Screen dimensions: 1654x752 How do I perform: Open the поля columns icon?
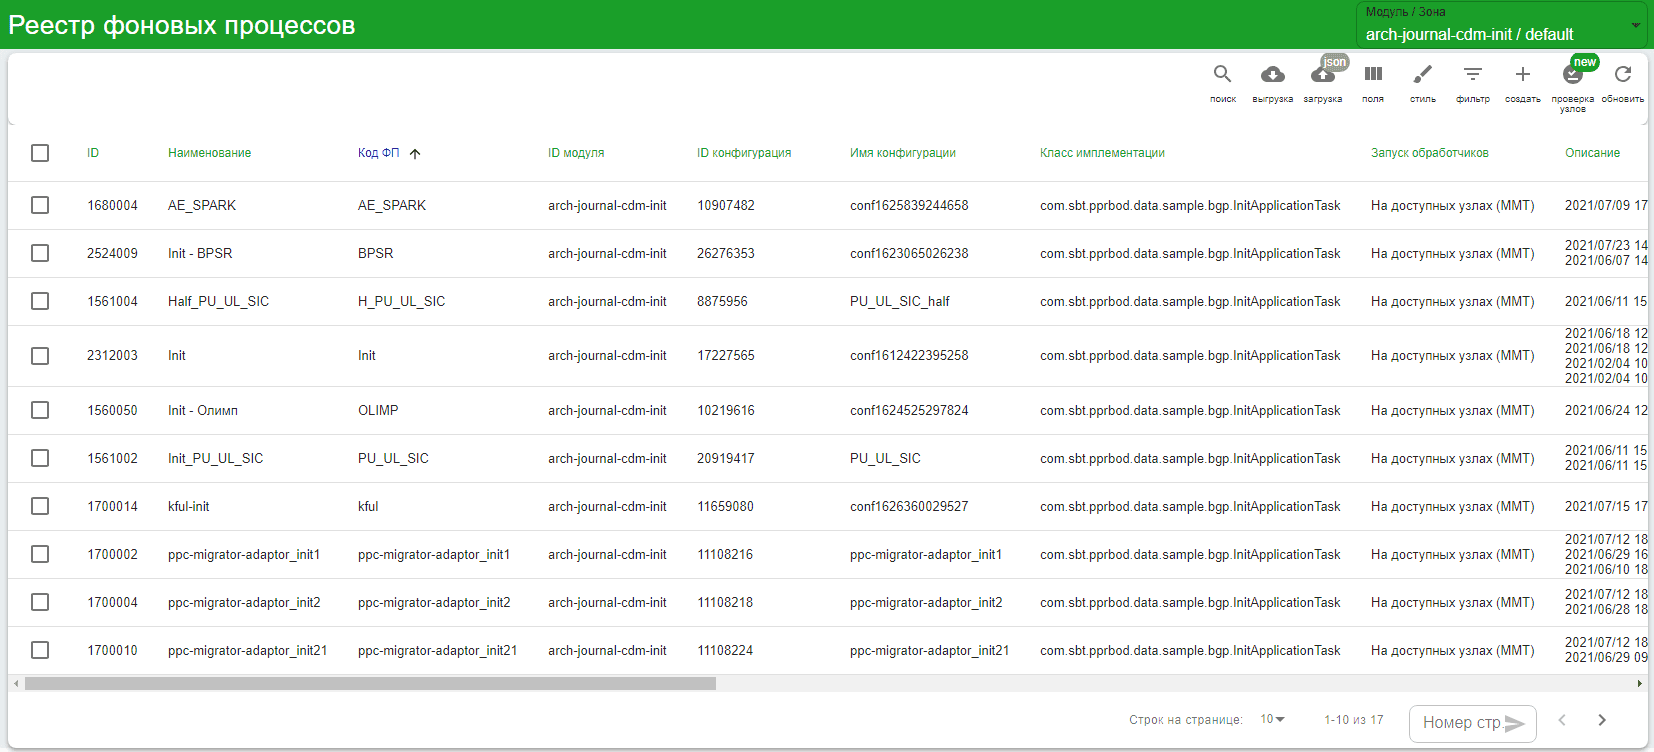[x=1373, y=75]
